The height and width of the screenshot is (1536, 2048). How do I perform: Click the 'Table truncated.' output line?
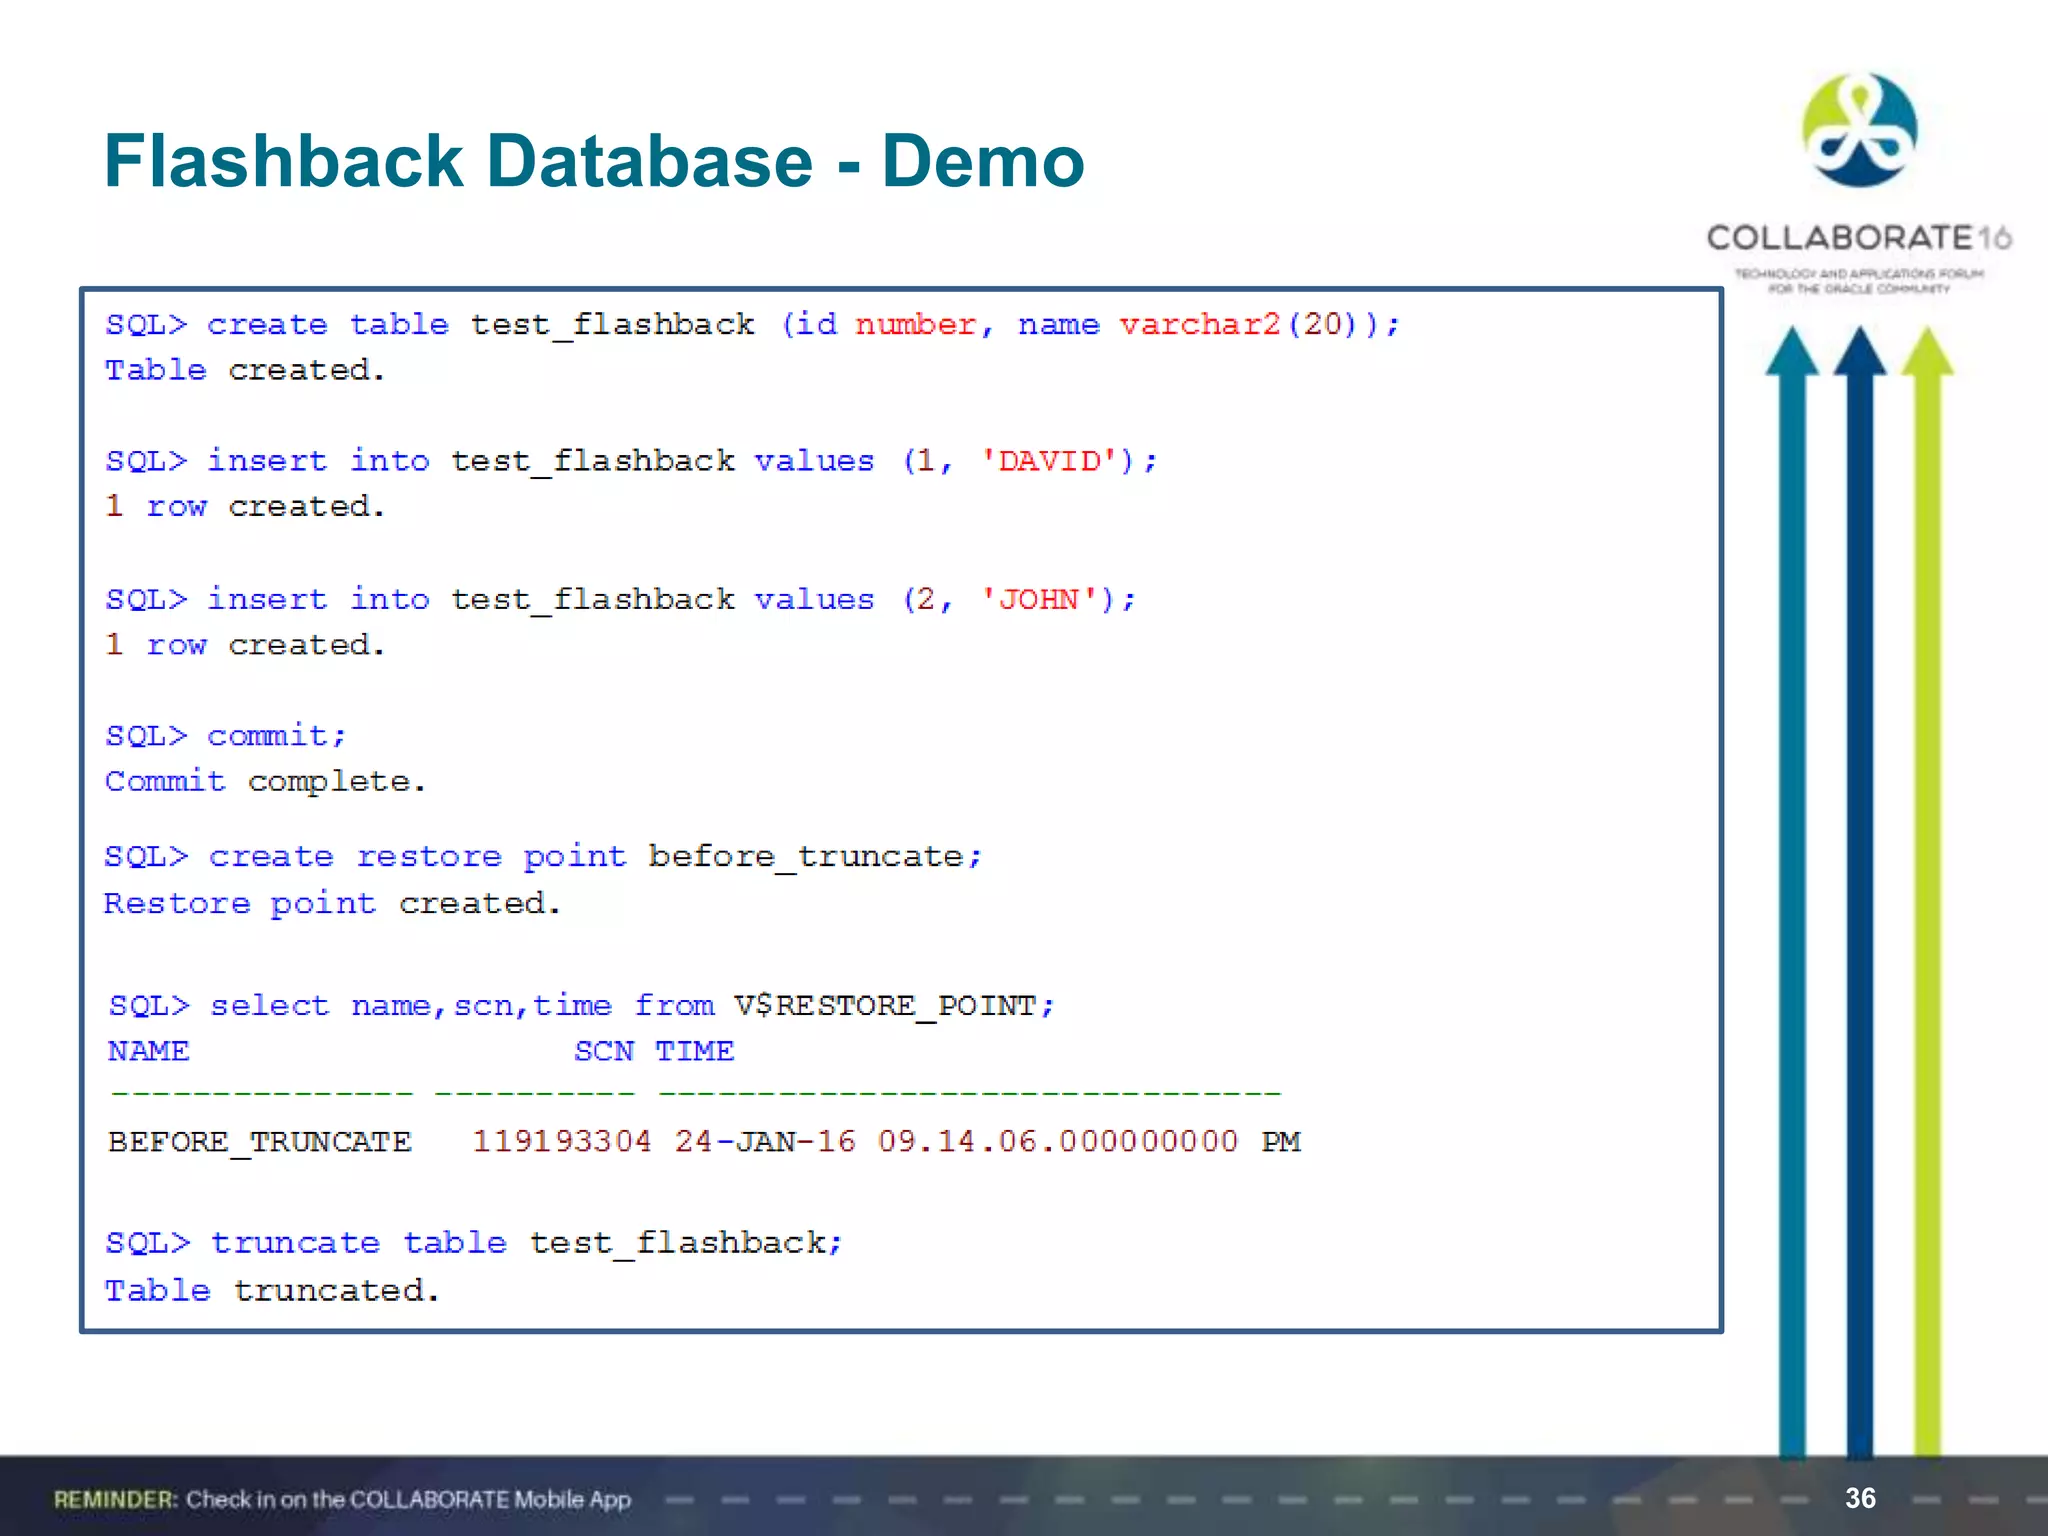tap(272, 1290)
